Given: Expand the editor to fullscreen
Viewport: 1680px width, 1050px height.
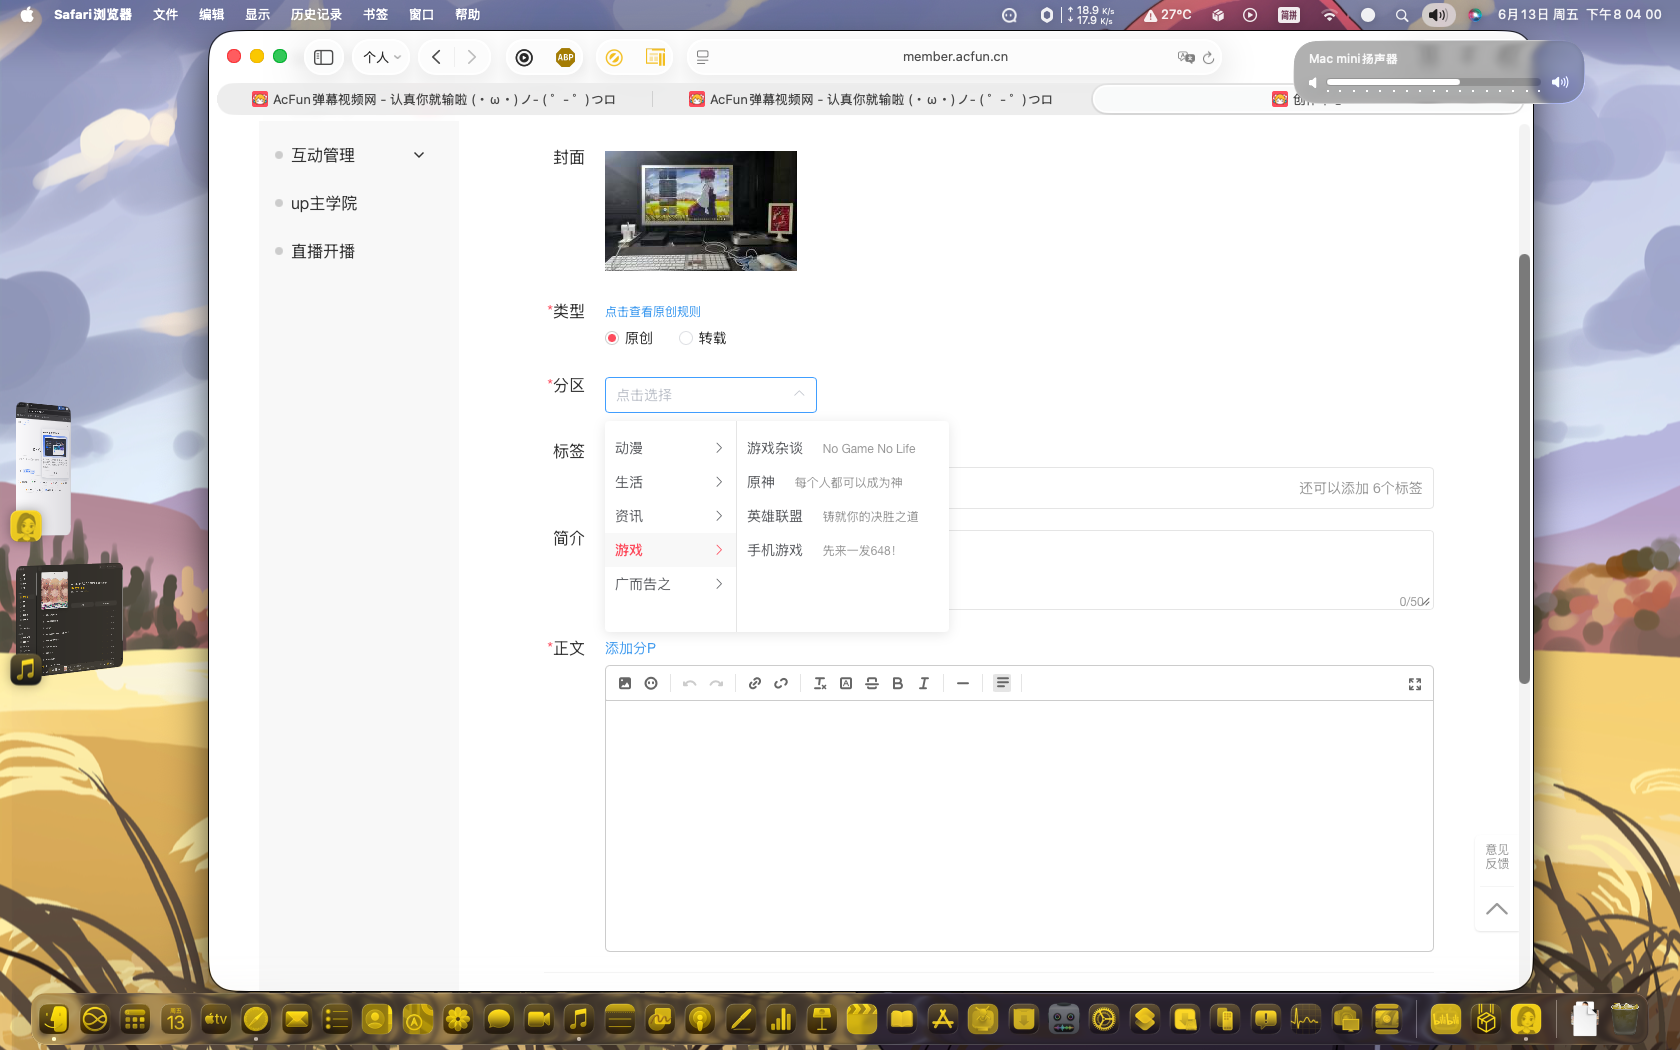Looking at the screenshot, I should (1415, 684).
